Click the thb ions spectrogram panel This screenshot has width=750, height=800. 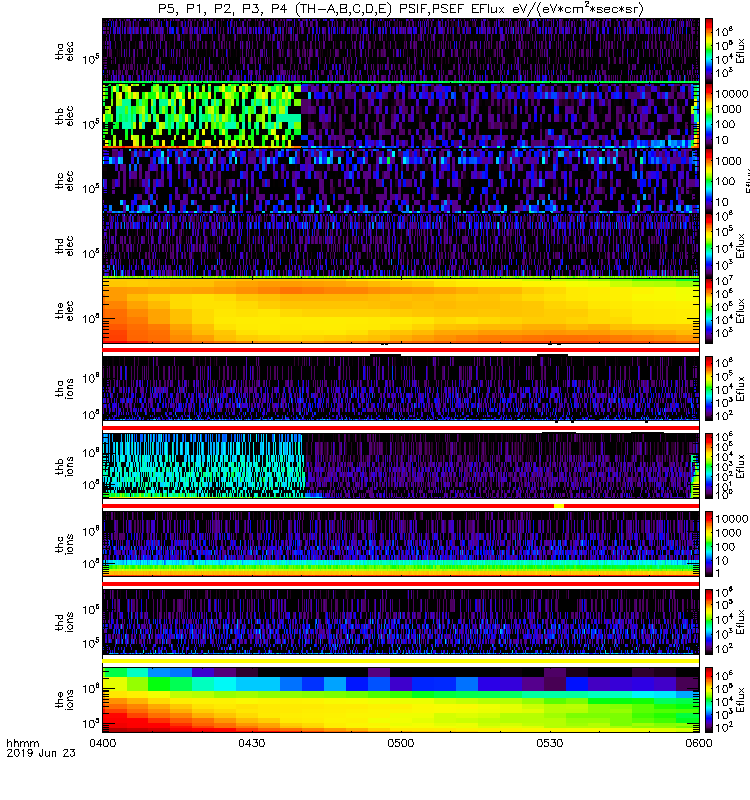tap(401, 466)
